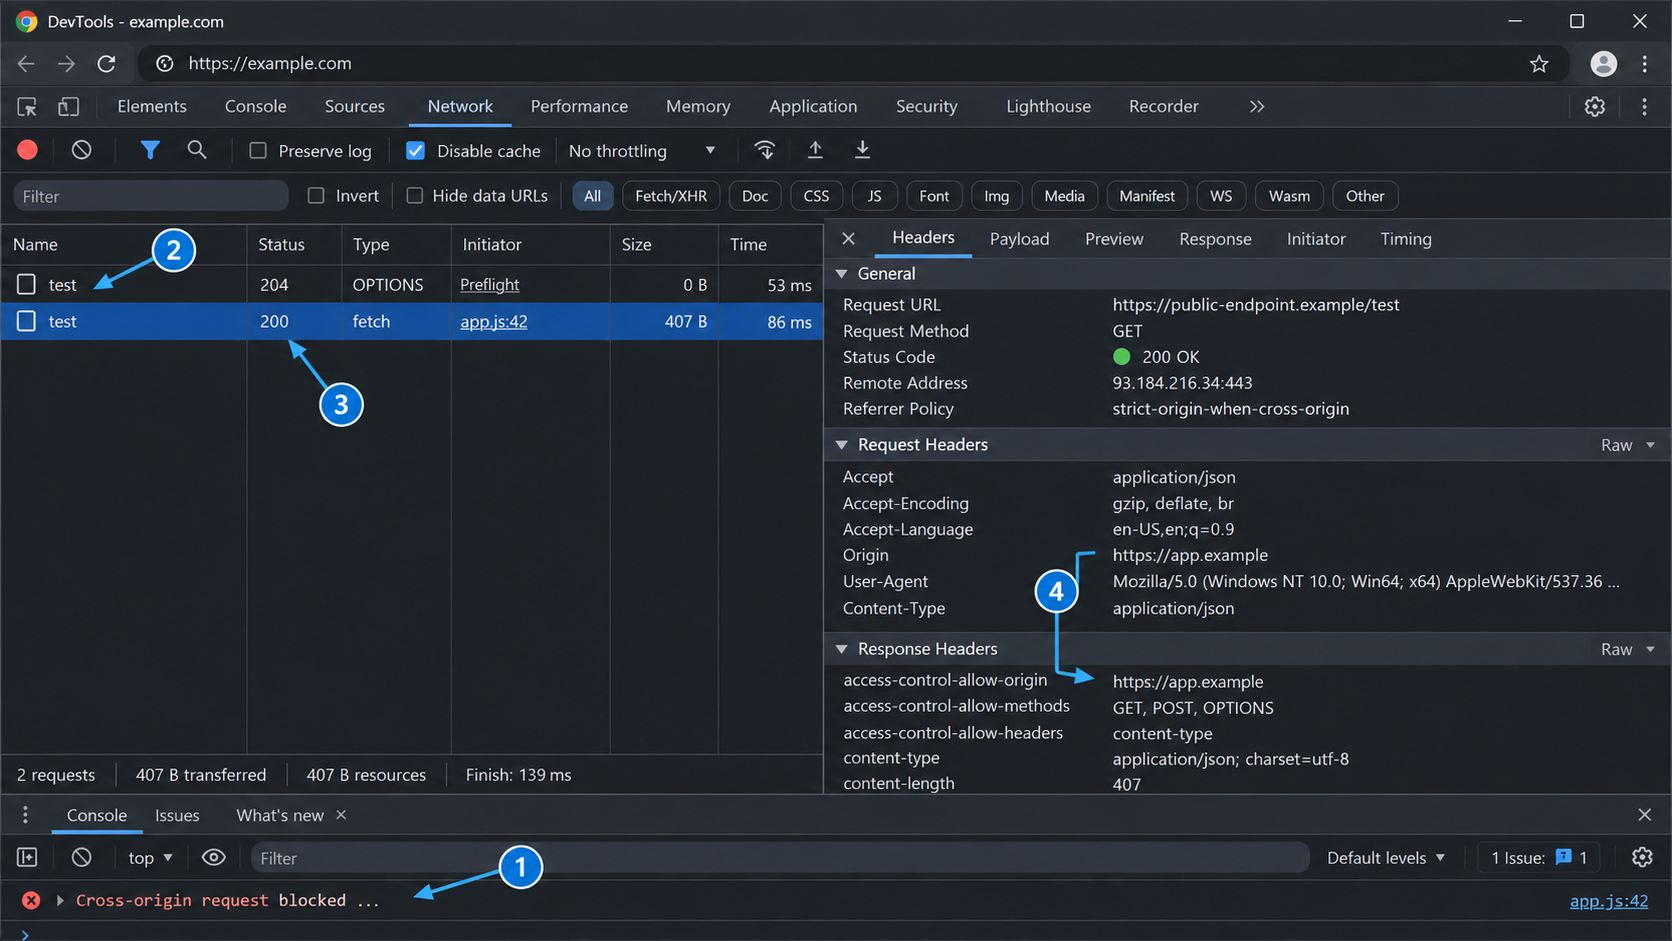Uncheck the Disable cache checkbox
The image size is (1672, 941).
(416, 151)
